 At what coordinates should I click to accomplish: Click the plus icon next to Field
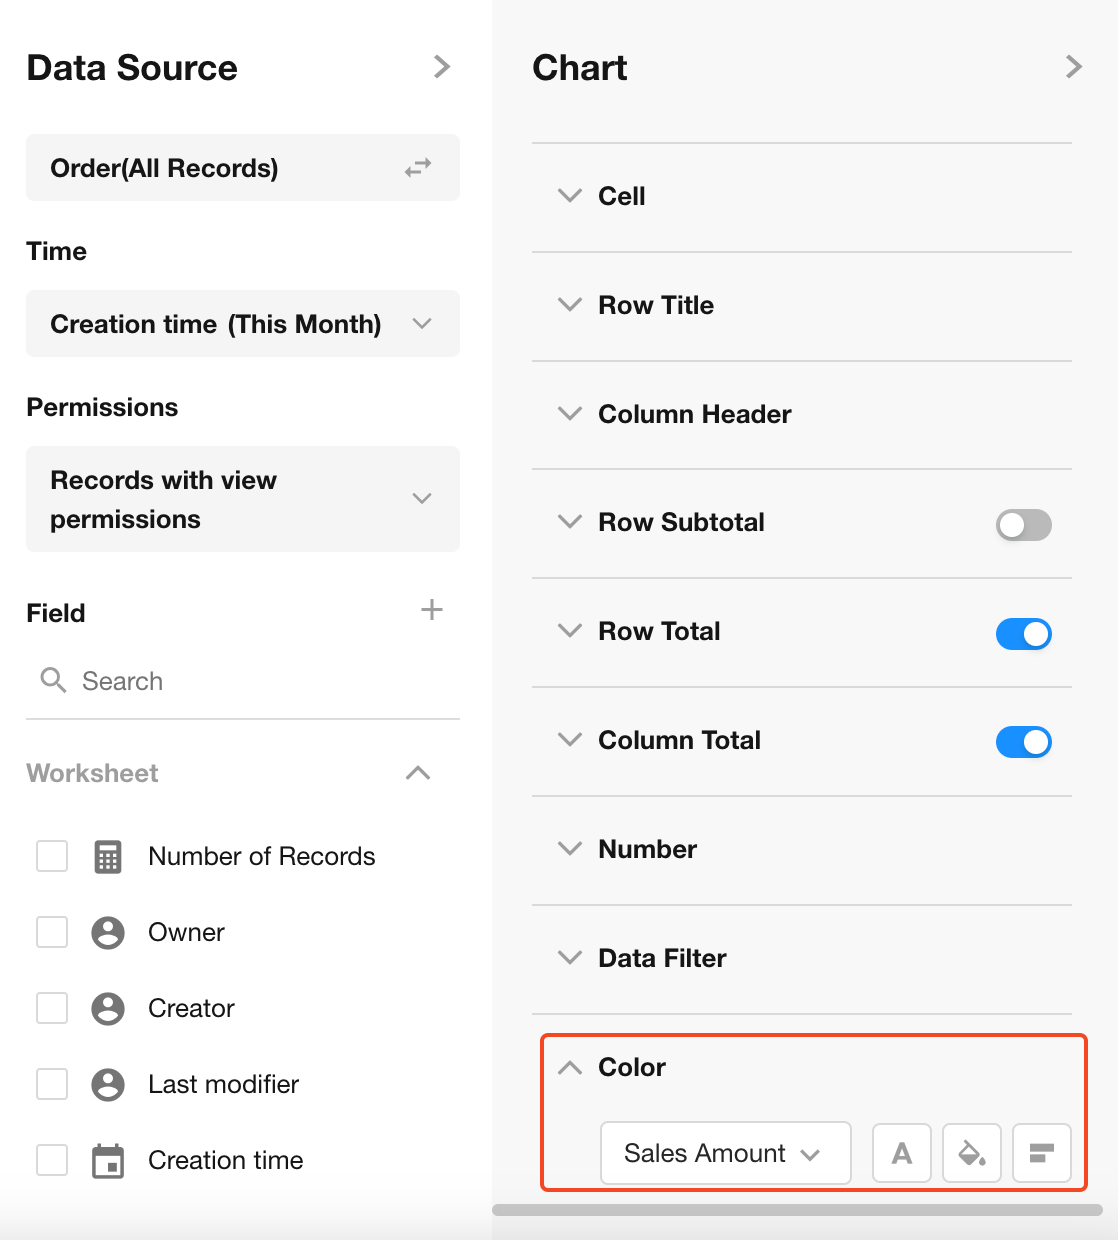[x=432, y=610]
